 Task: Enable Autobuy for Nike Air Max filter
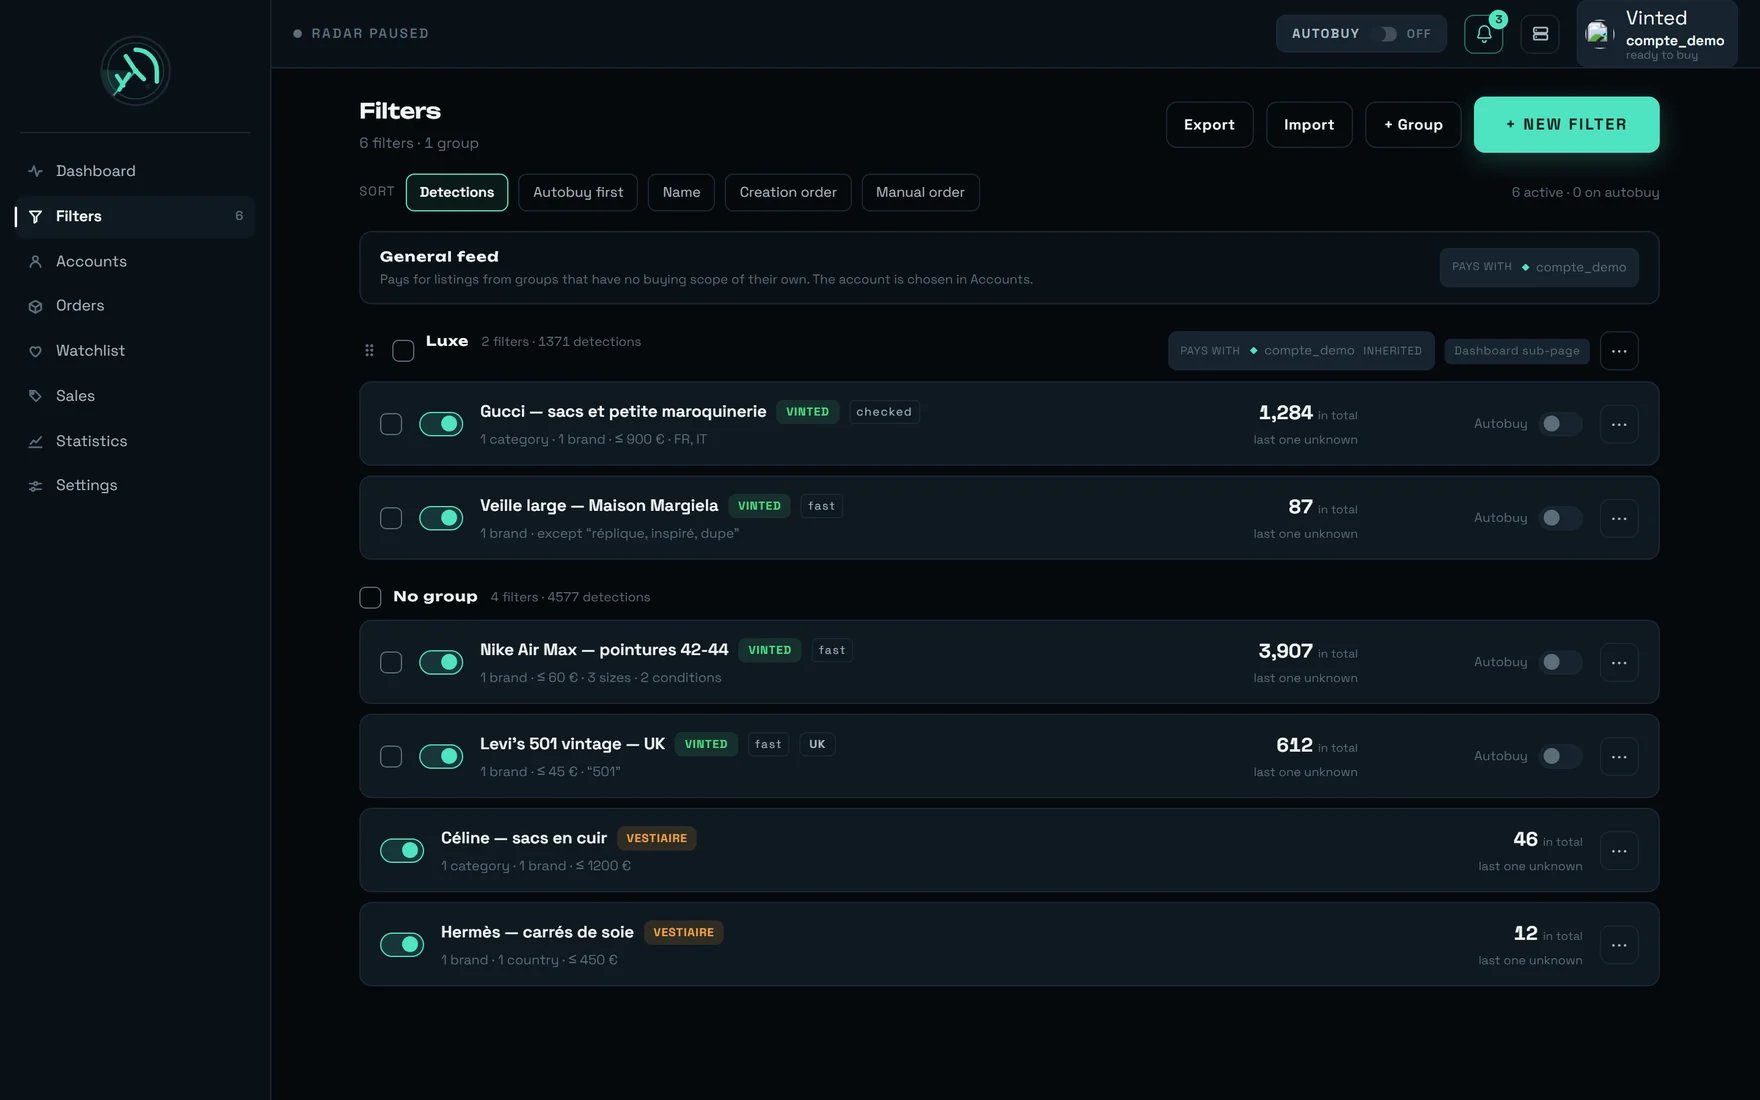(x=1560, y=662)
